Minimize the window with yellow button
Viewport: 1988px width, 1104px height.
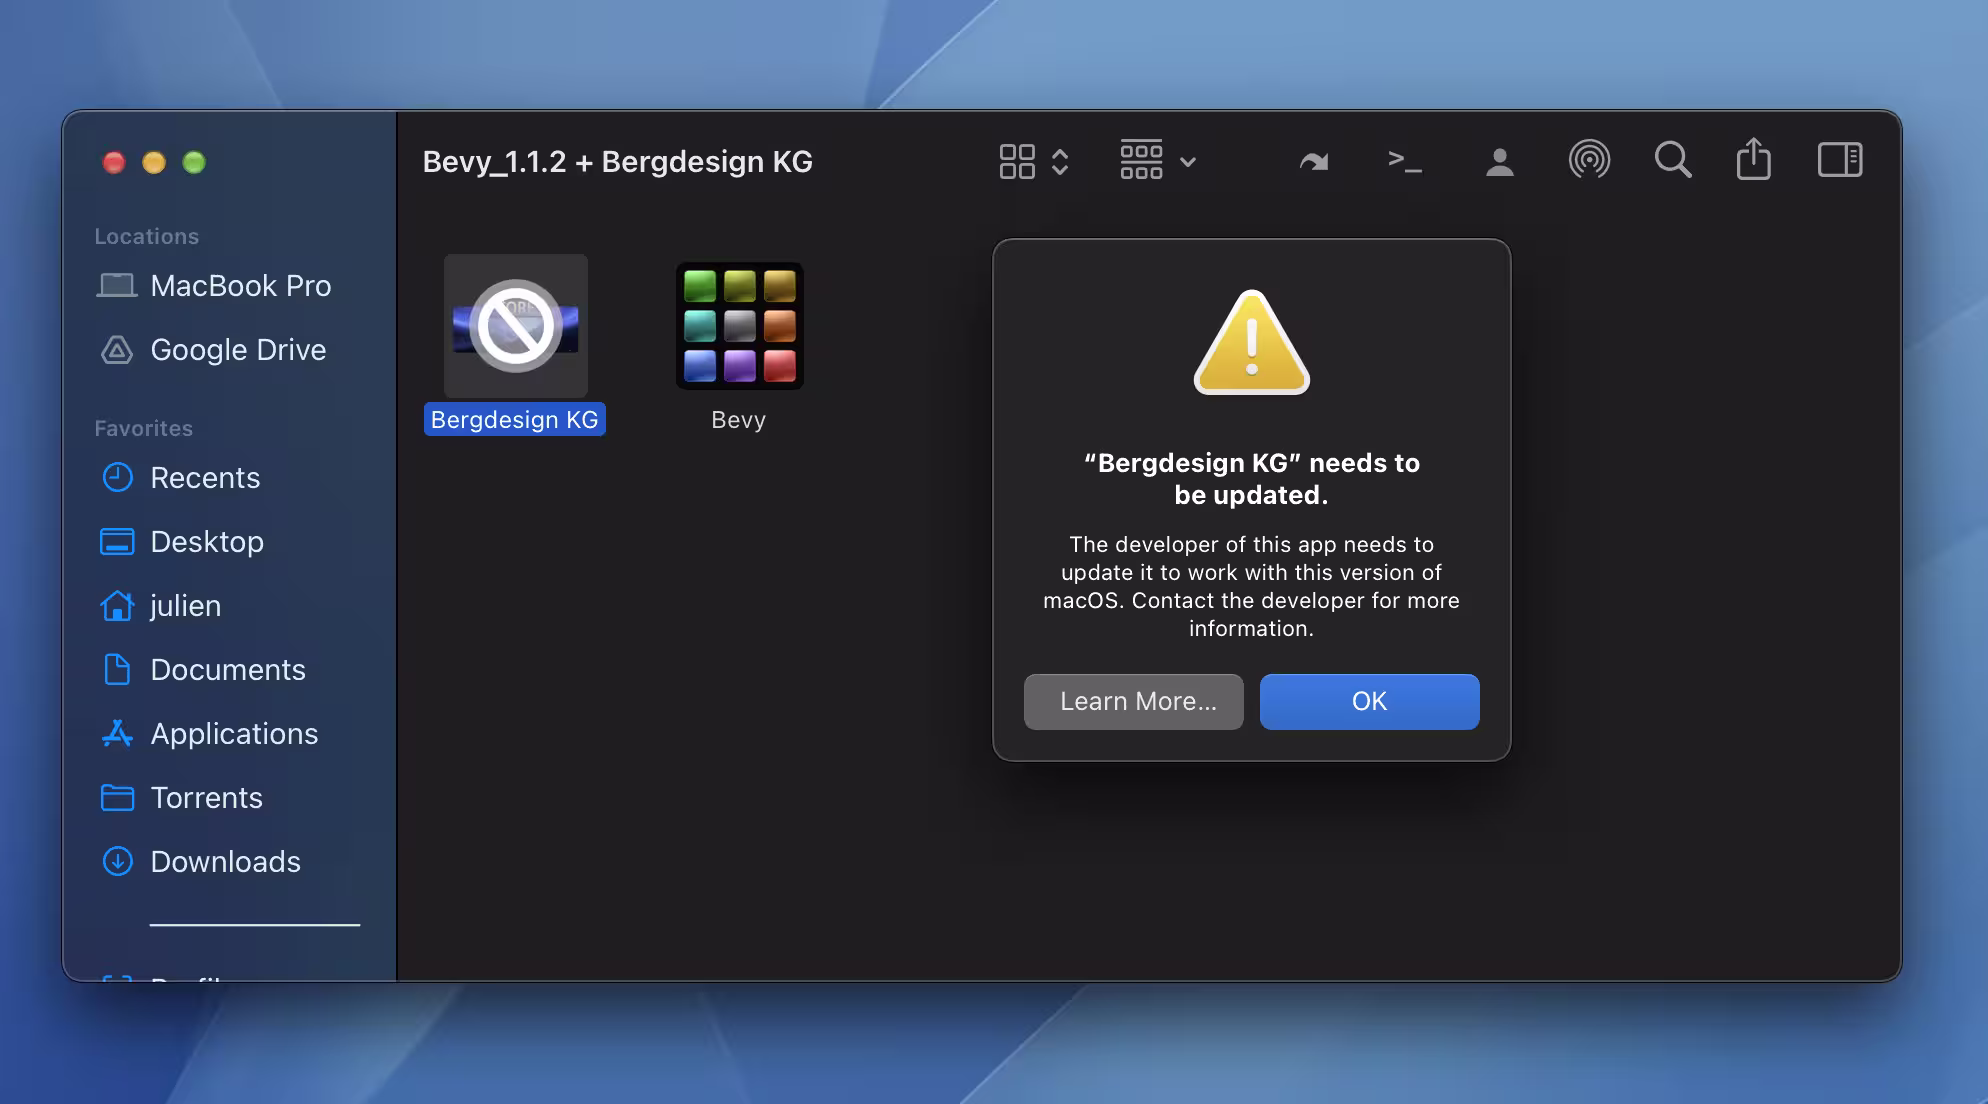coord(154,162)
